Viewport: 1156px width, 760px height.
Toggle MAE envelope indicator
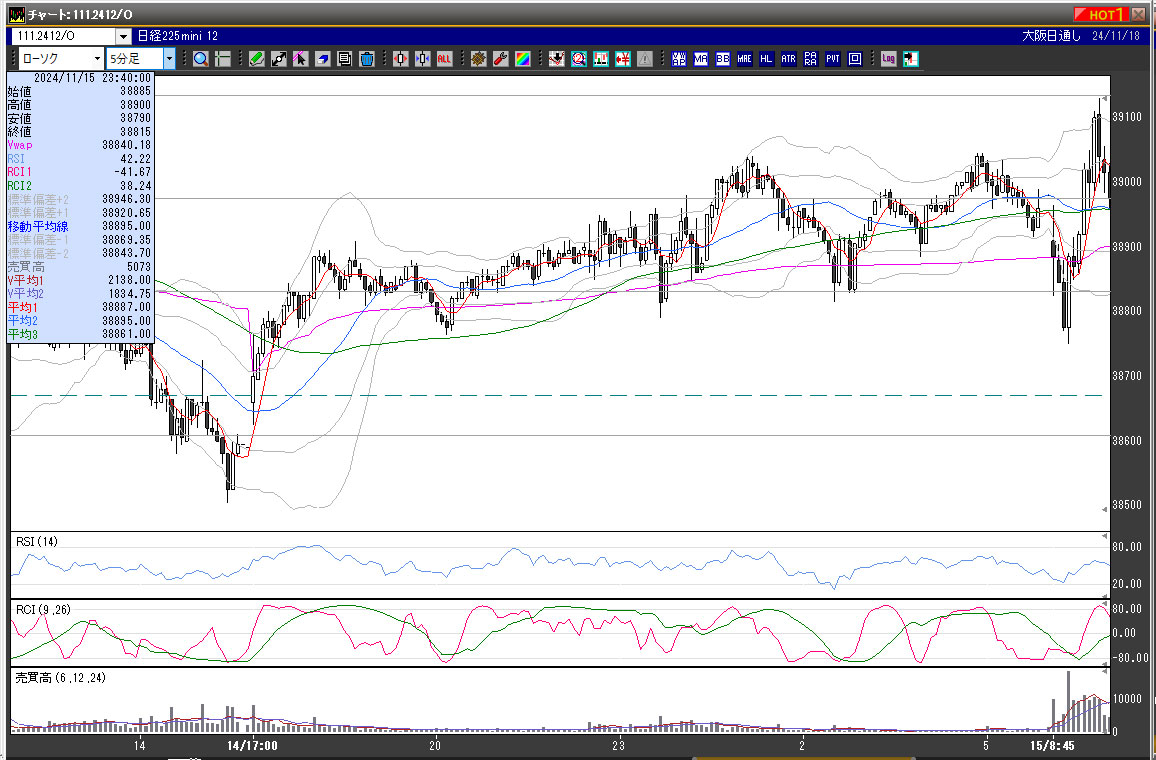(745, 59)
